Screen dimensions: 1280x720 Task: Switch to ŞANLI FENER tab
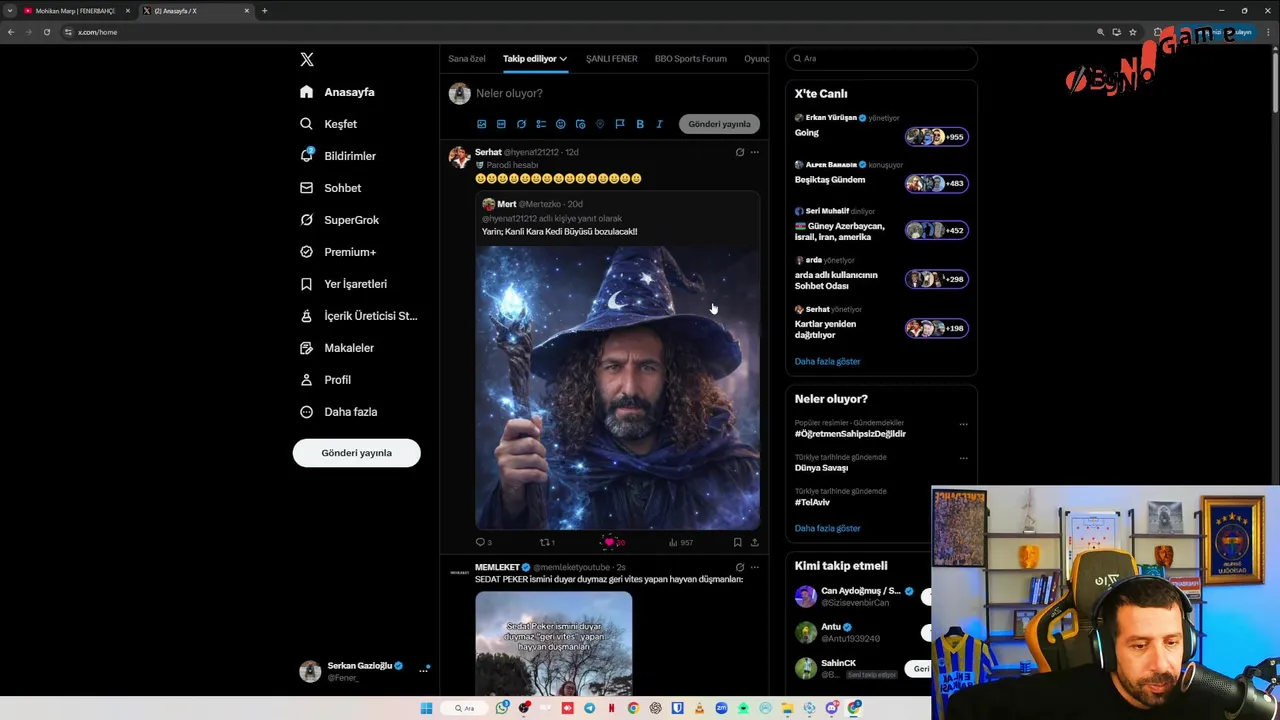[611, 59]
